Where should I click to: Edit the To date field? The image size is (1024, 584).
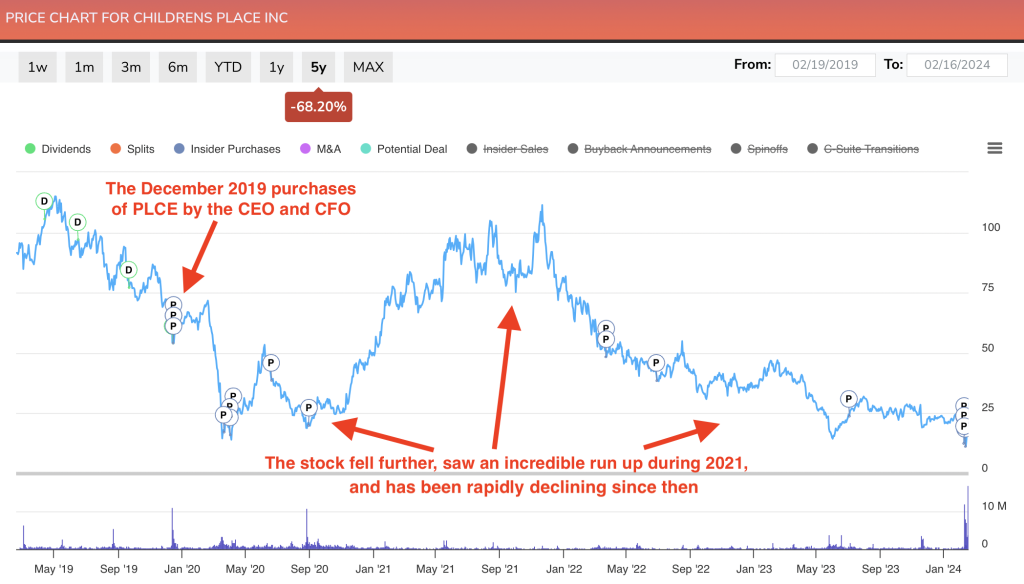click(x=957, y=65)
